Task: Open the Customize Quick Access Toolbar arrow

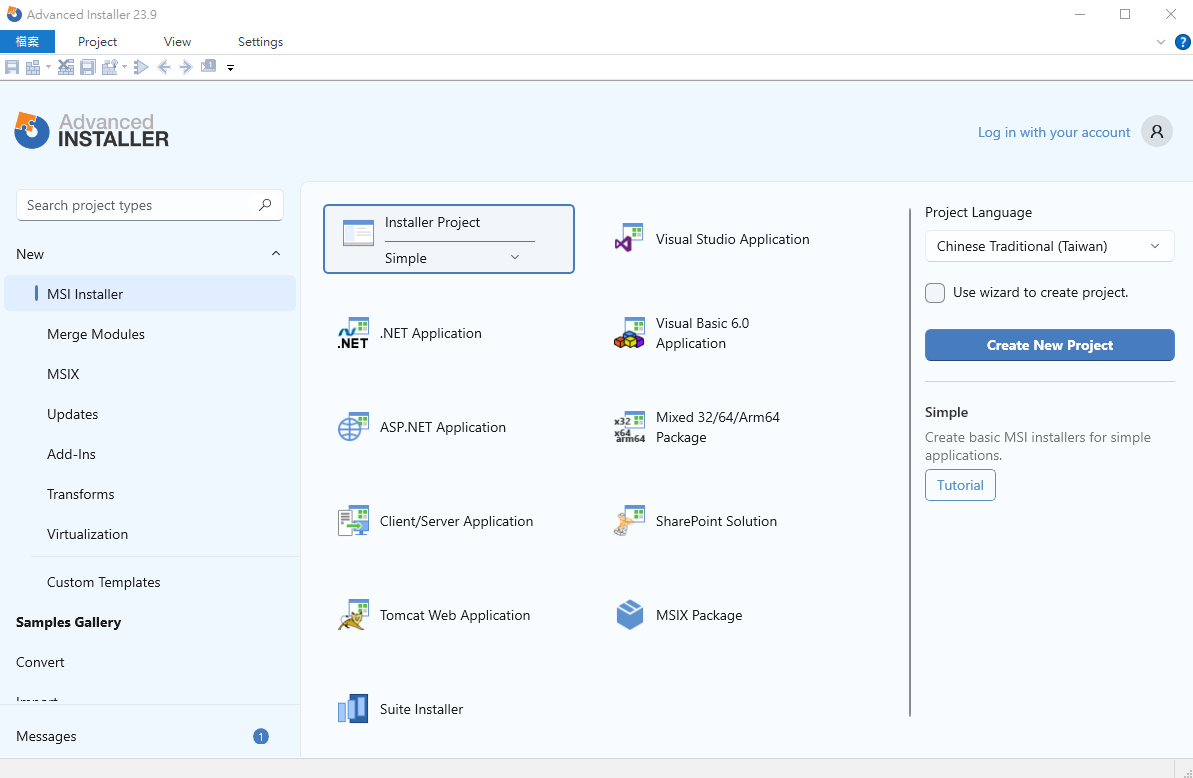Action: coord(231,68)
